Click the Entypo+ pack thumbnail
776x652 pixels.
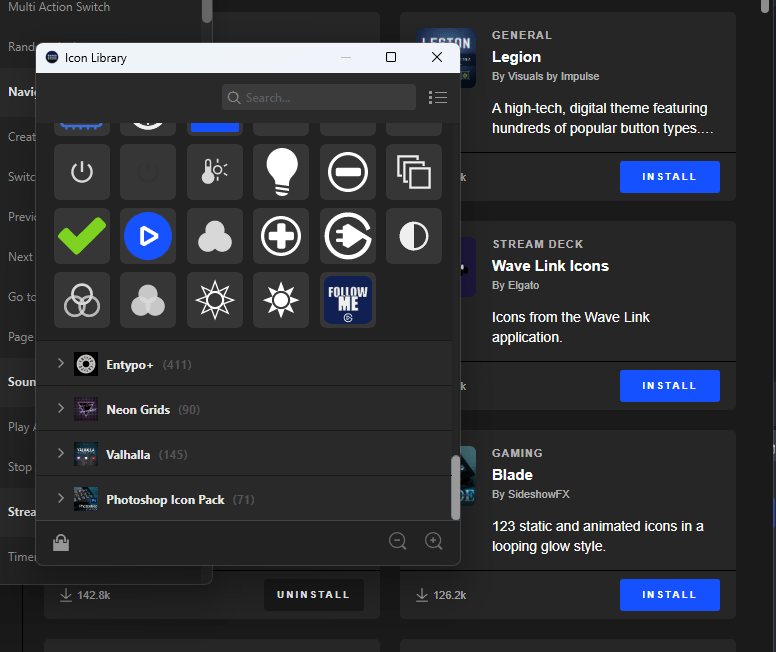point(86,364)
